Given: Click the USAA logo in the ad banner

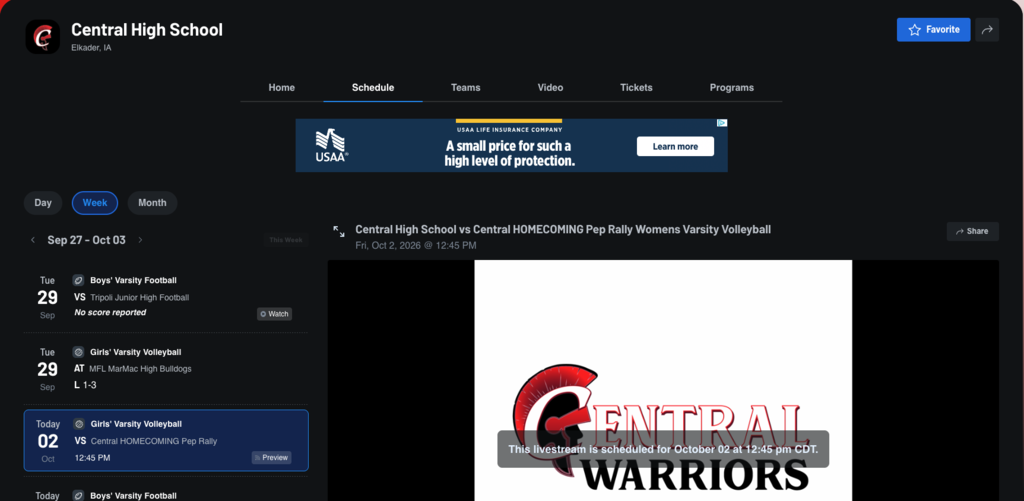Looking at the screenshot, I should pos(331,146).
